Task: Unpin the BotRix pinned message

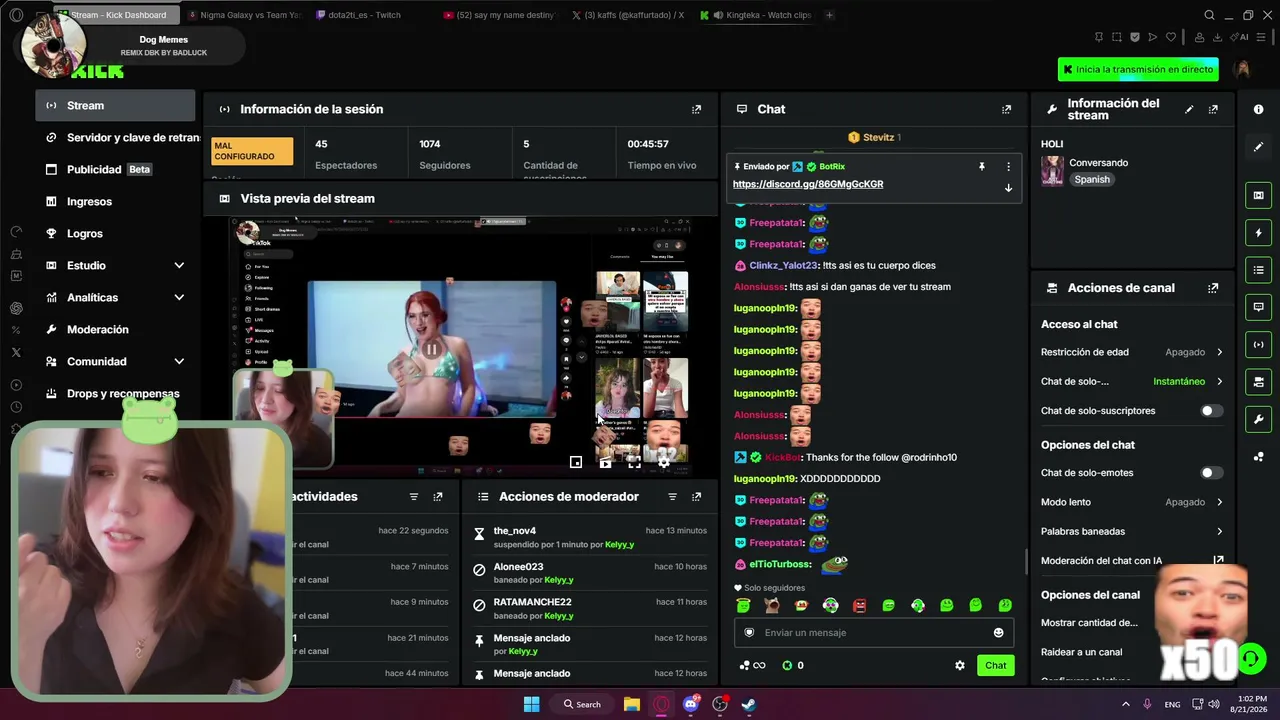Action: pyautogui.click(x=982, y=167)
